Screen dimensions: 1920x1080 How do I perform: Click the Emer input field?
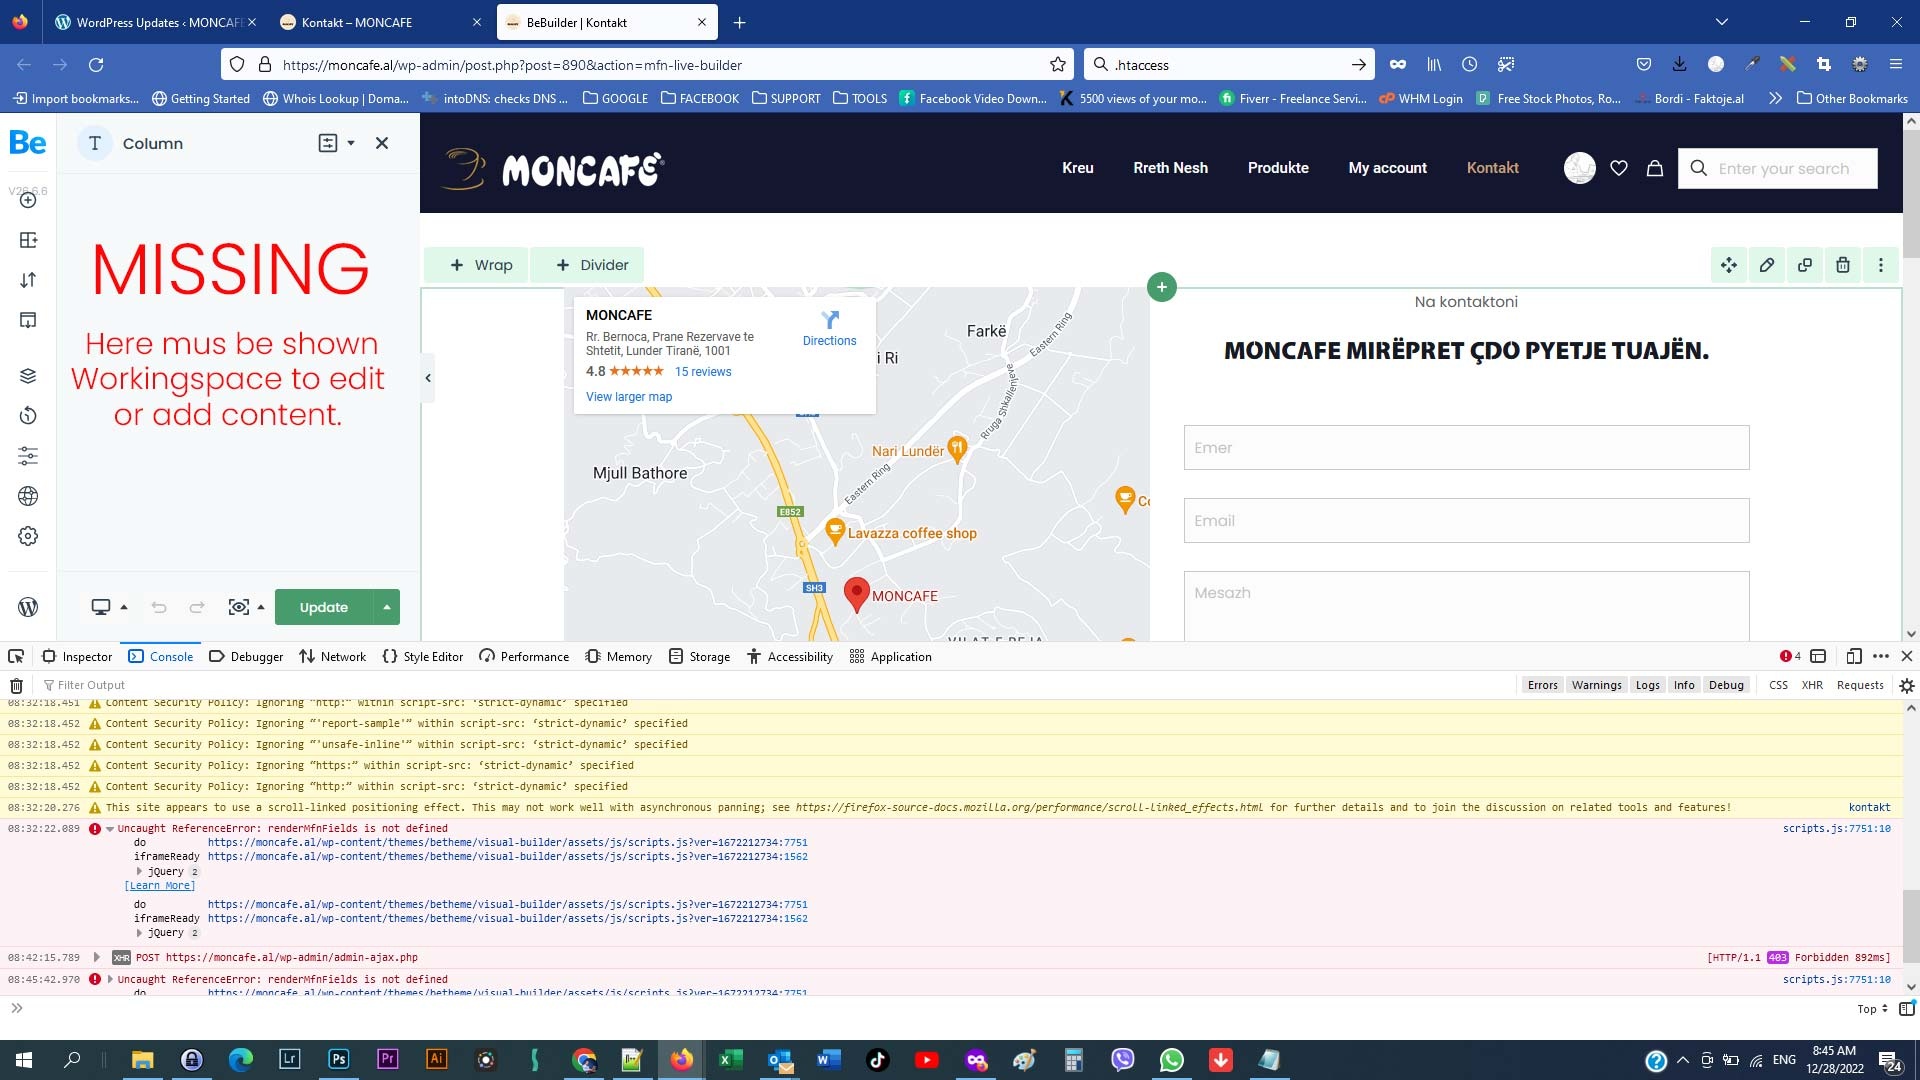pyautogui.click(x=1466, y=448)
